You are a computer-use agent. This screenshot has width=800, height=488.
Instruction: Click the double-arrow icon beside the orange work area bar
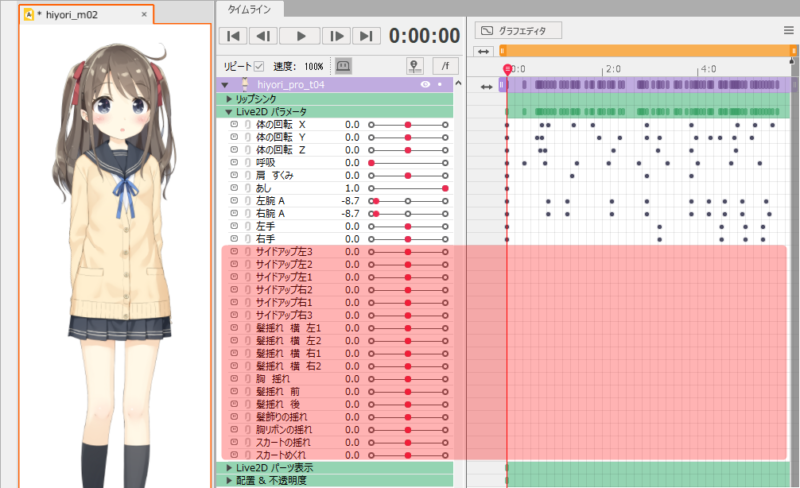tap(483, 52)
